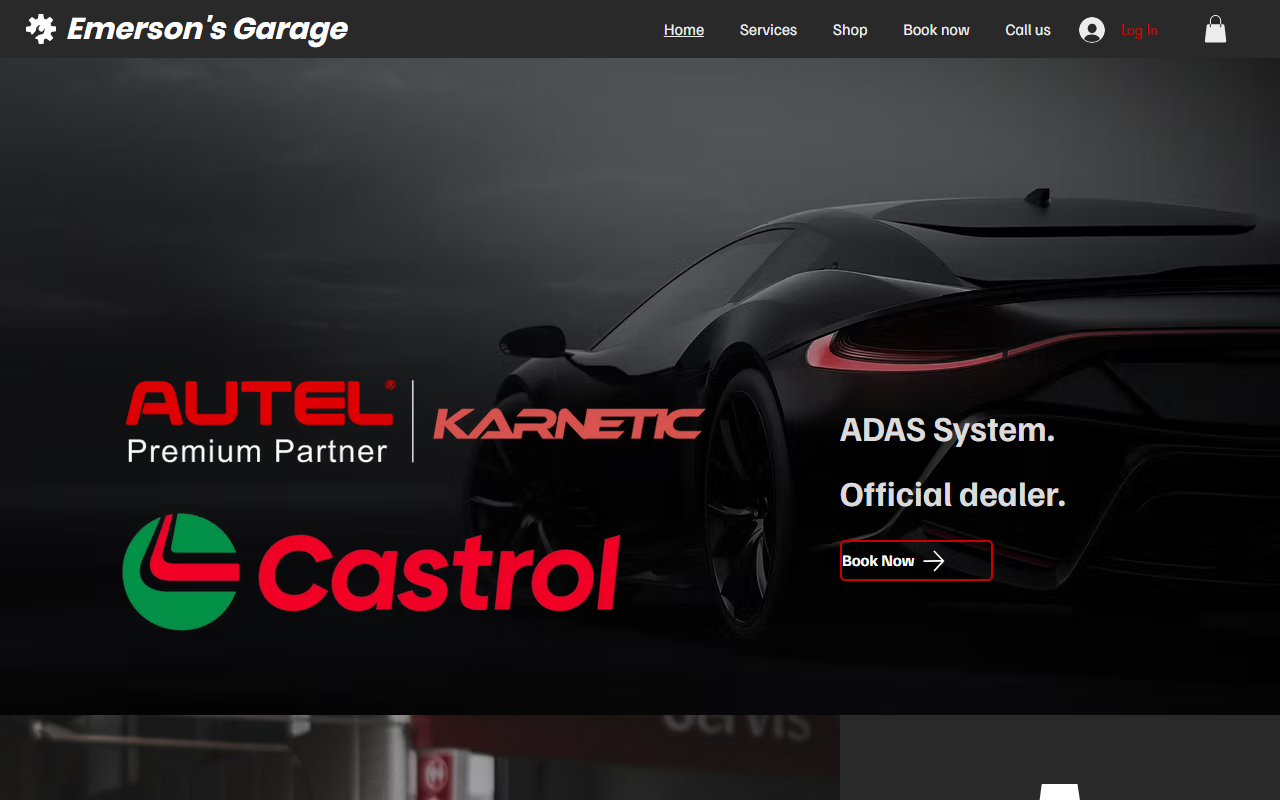Click the Official dealer. heading text

pos(953,495)
